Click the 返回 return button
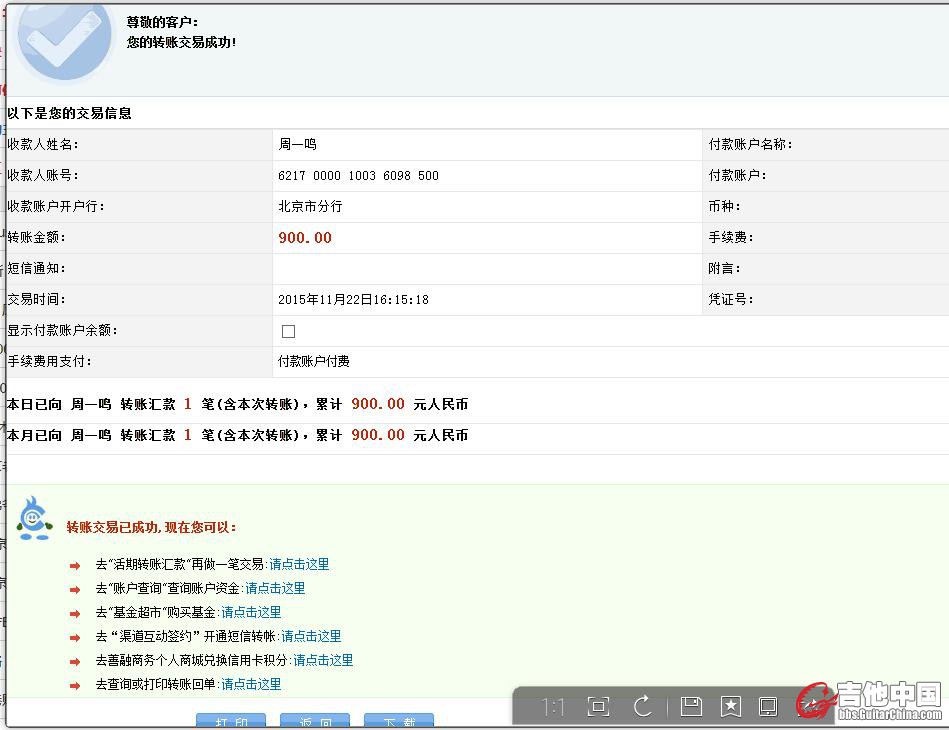Screen dimensions: 949x730 point(315,722)
